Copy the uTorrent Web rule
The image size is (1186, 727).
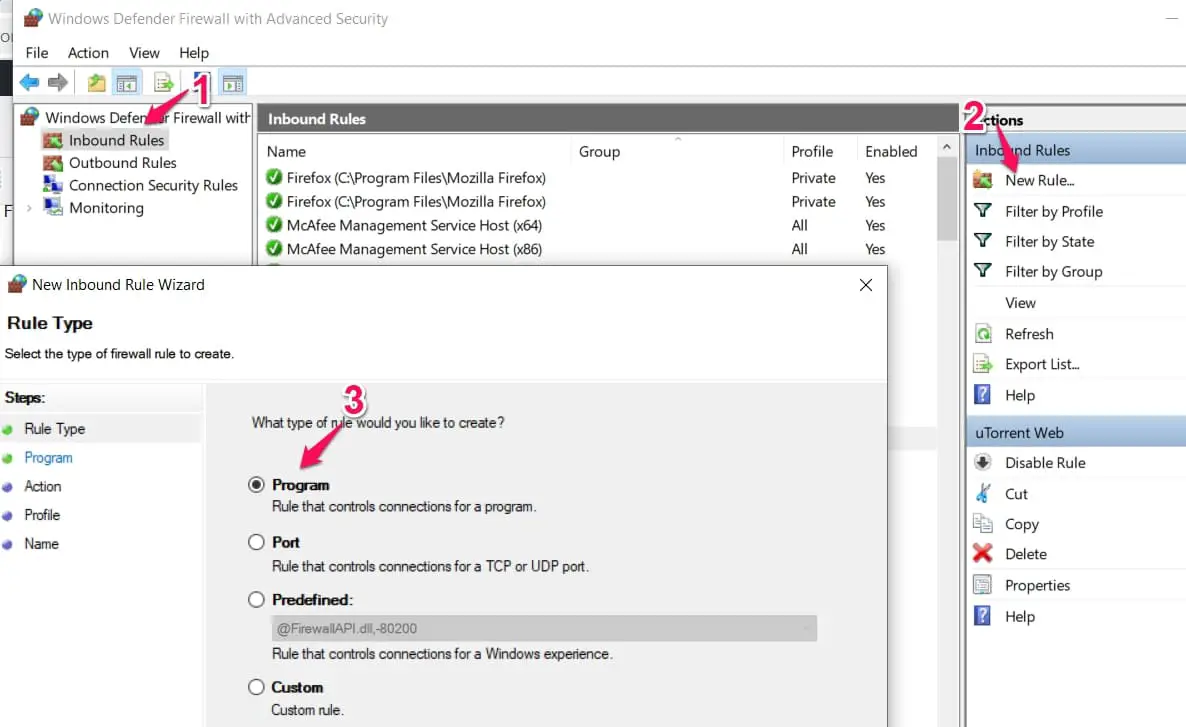pyautogui.click(x=1021, y=524)
